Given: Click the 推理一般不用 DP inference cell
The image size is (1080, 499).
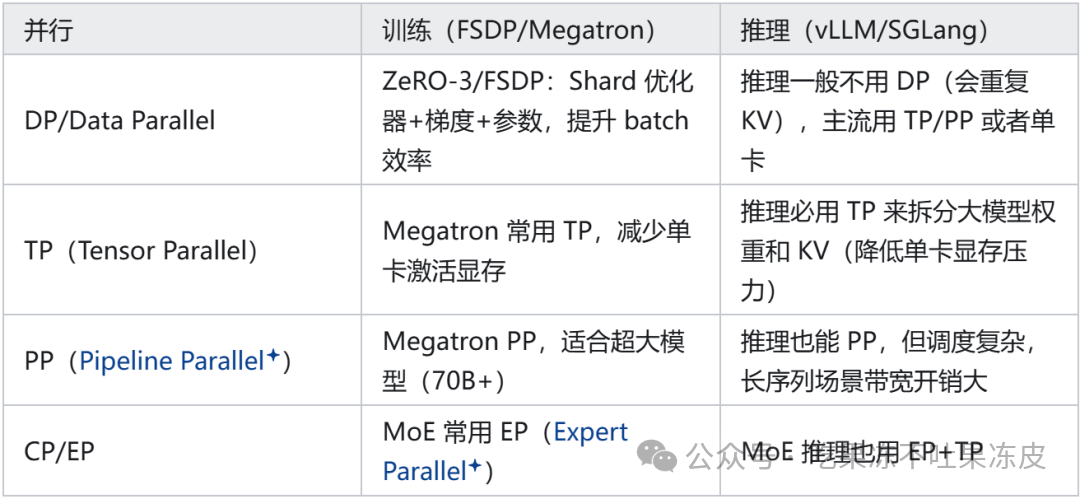Looking at the screenshot, I should (x=898, y=121).
